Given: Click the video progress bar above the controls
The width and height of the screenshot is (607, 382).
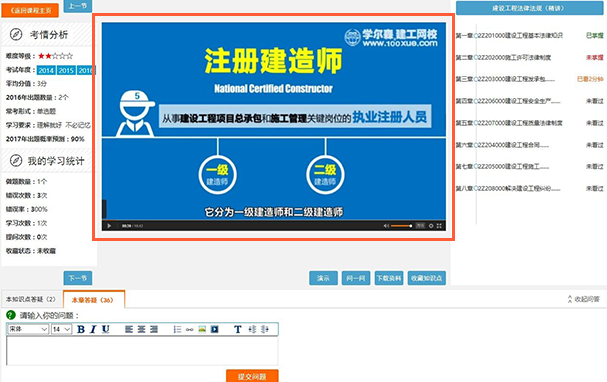Looking at the screenshot, I should tap(274, 221).
